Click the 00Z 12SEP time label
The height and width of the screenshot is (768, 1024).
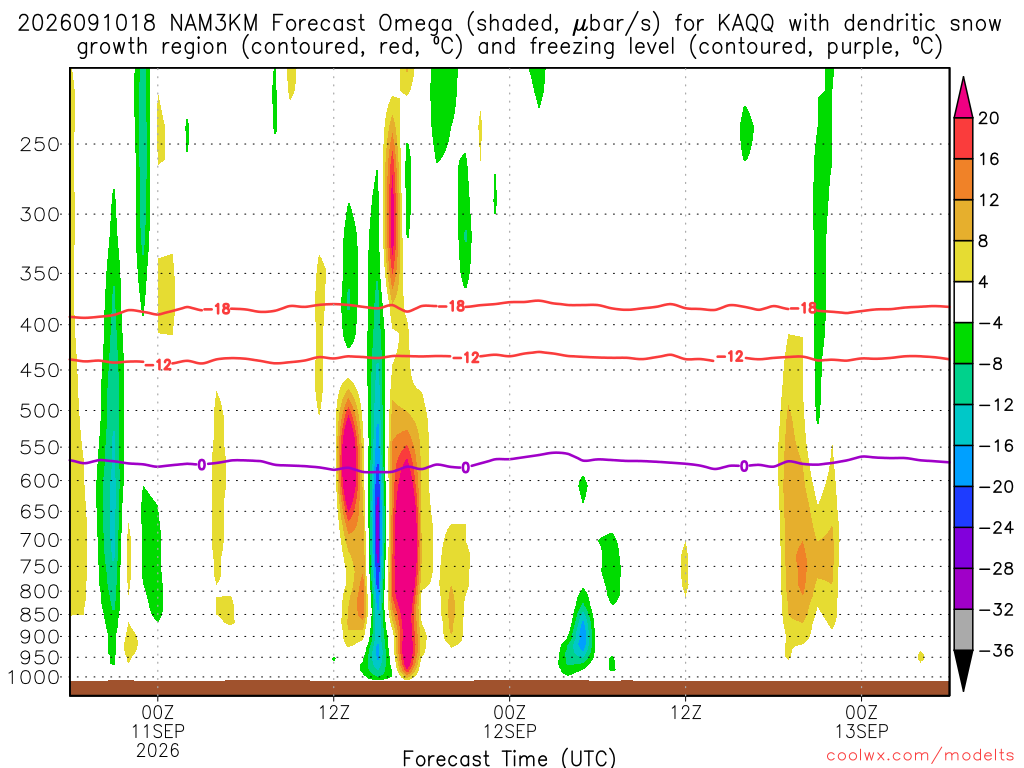[x=510, y=721]
